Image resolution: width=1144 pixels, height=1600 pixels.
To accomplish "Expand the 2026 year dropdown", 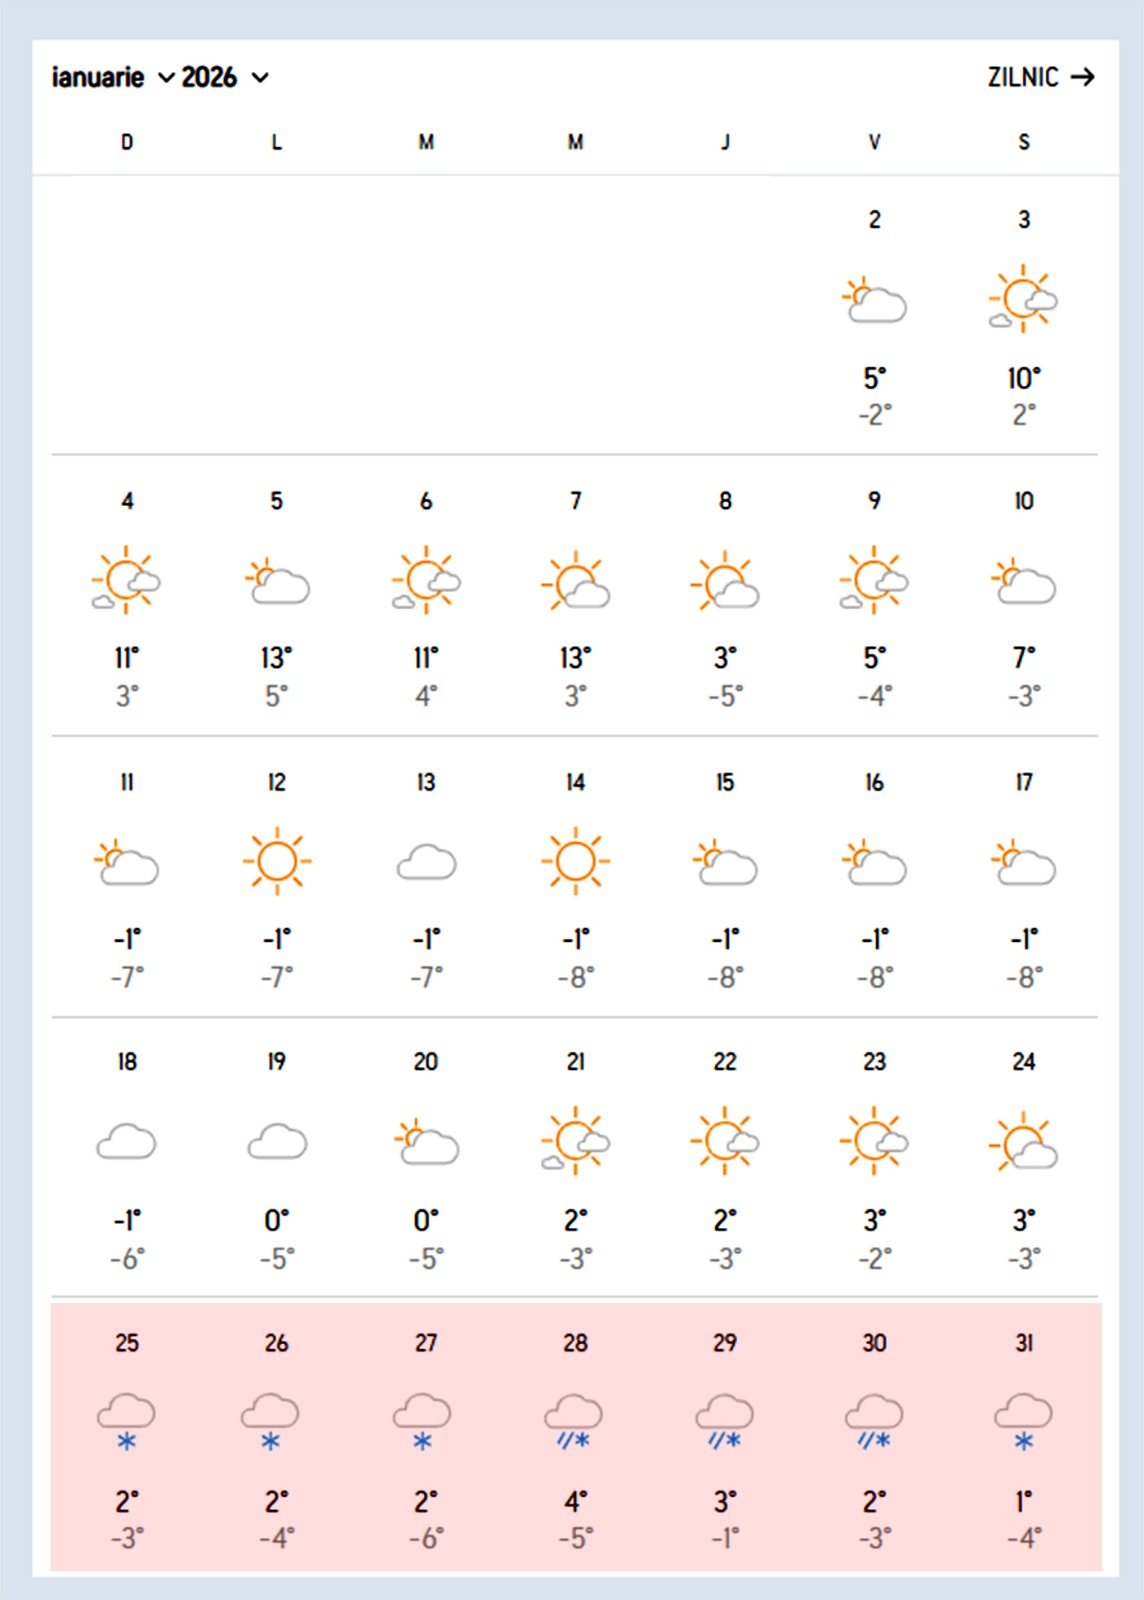I will pyautogui.click(x=225, y=78).
